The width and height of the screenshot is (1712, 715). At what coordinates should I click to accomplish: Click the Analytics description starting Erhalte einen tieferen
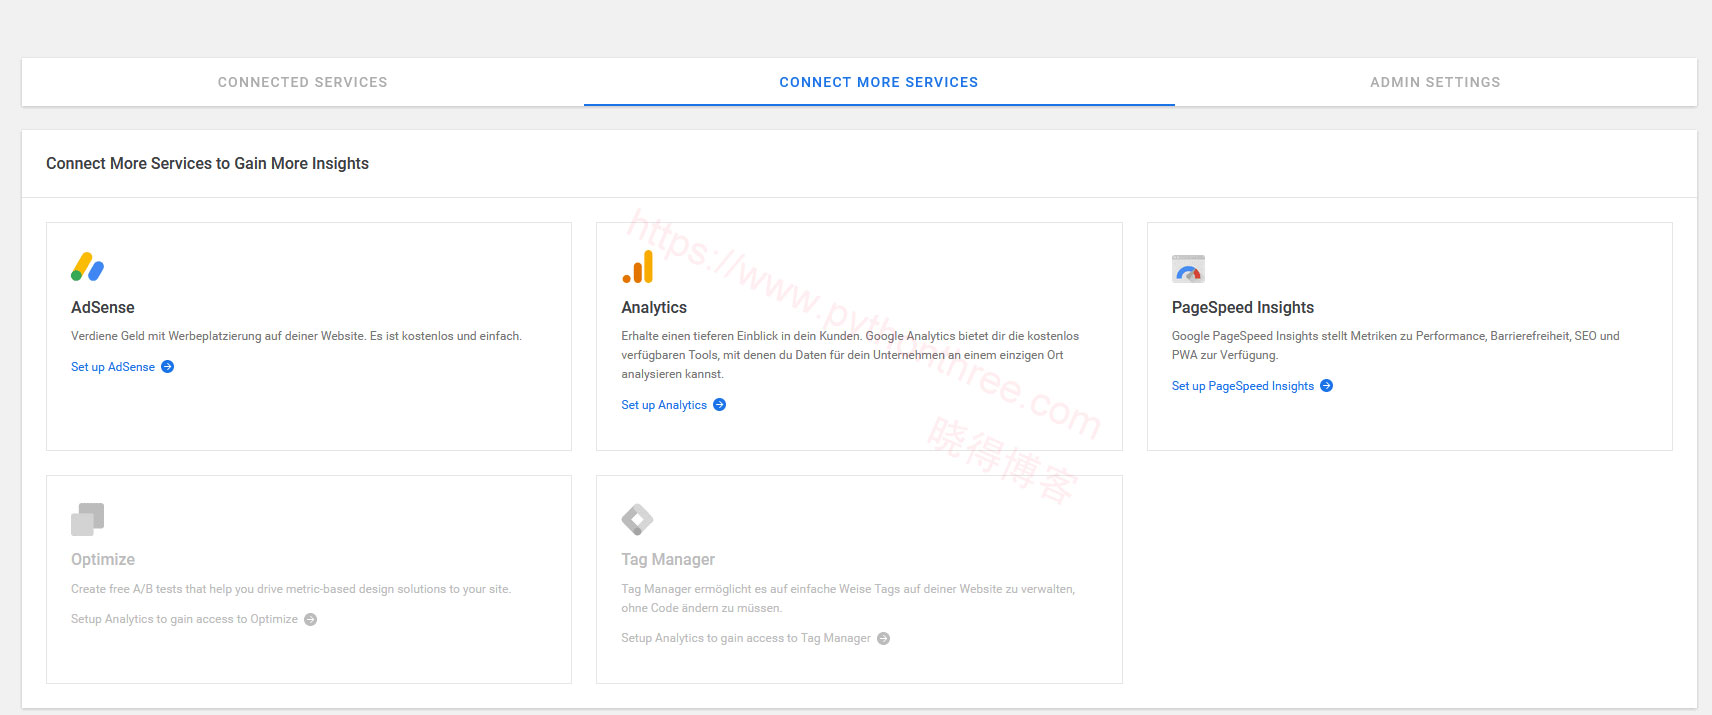tap(850, 355)
